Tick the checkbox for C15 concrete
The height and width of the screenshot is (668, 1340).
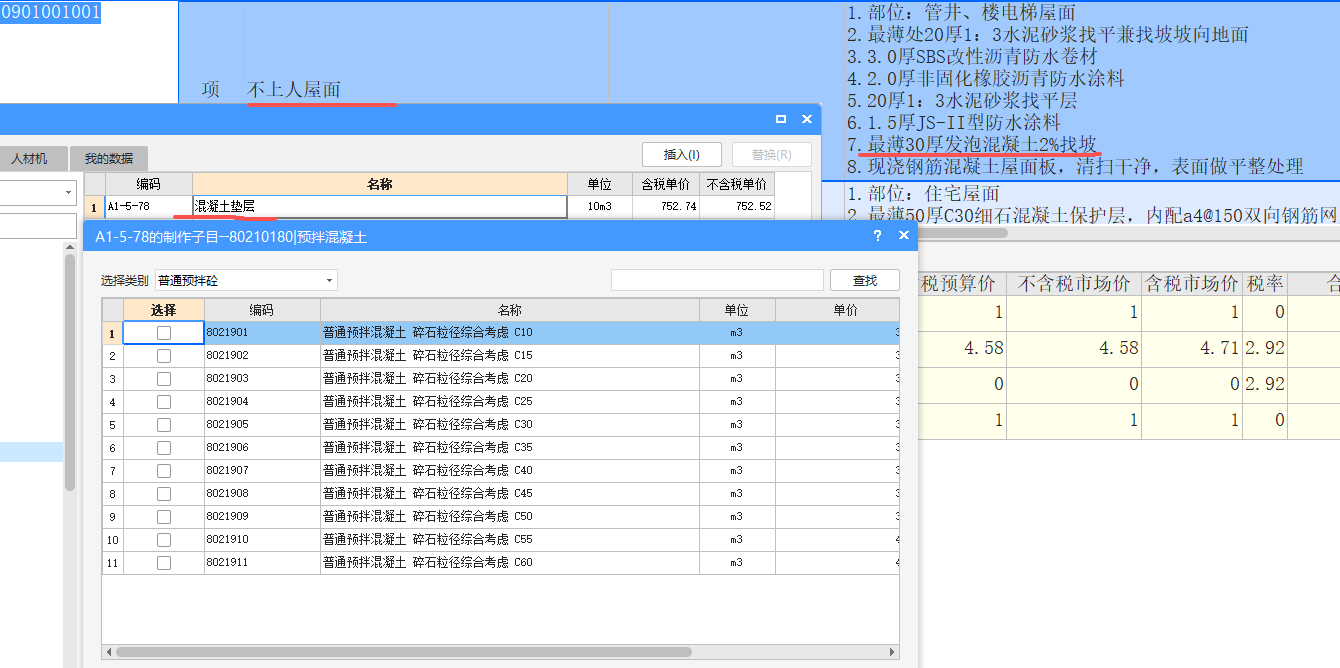click(x=164, y=355)
